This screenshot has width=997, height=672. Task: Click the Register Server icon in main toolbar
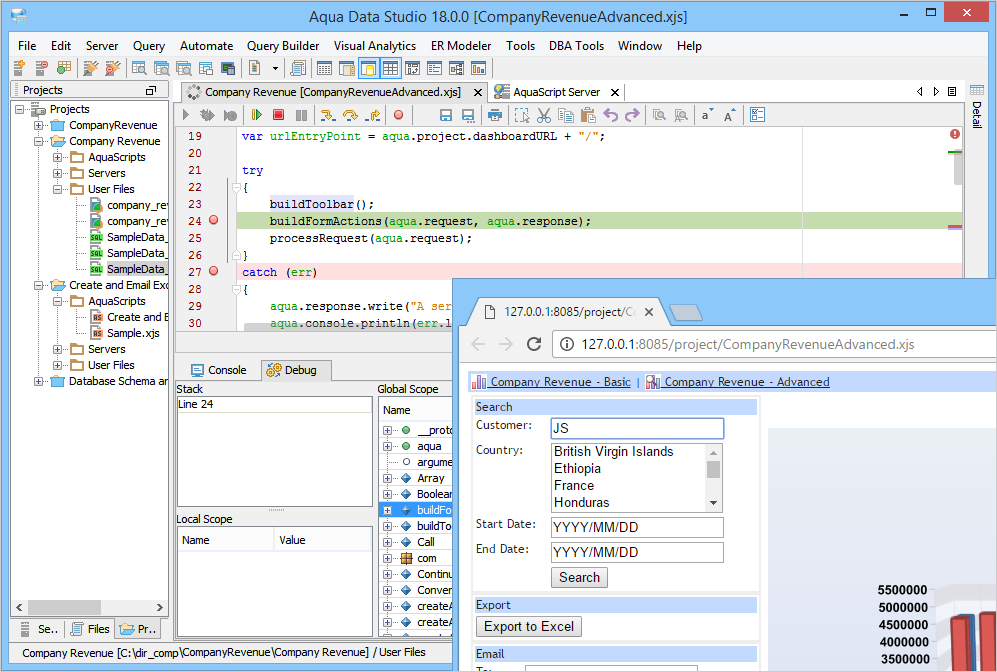[x=19, y=68]
